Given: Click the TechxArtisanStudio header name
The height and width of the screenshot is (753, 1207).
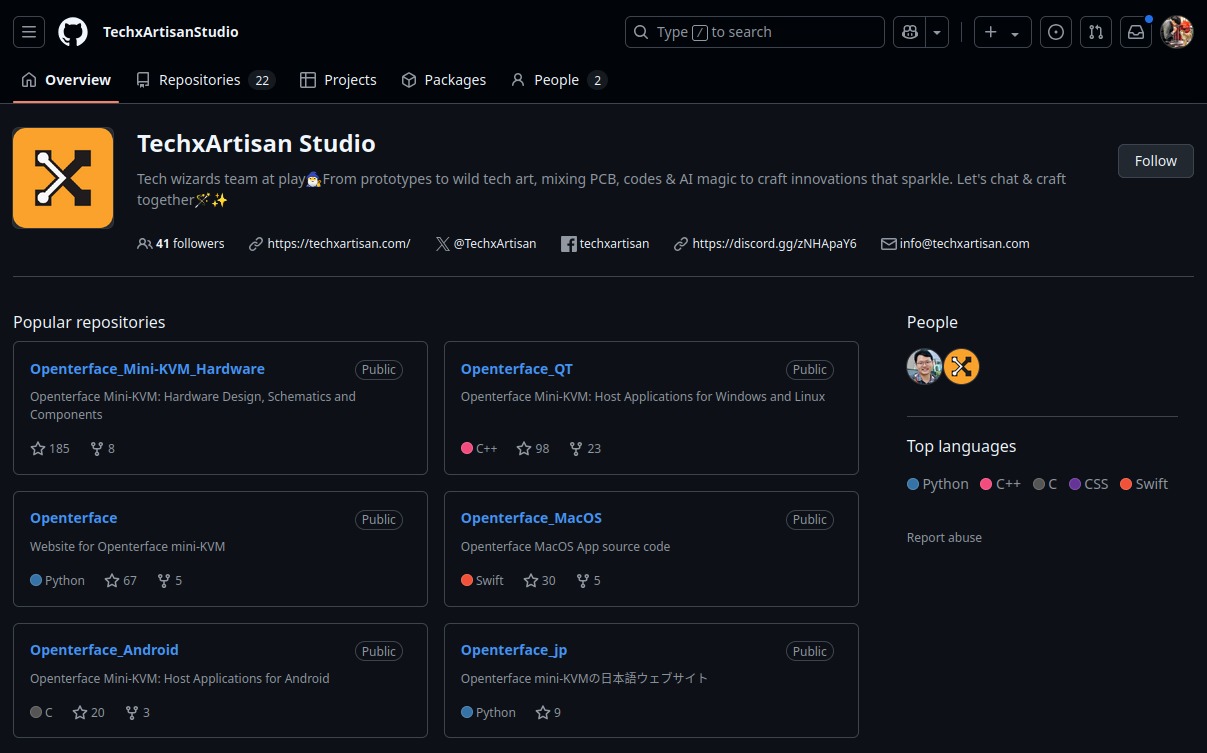Looking at the screenshot, I should [171, 32].
